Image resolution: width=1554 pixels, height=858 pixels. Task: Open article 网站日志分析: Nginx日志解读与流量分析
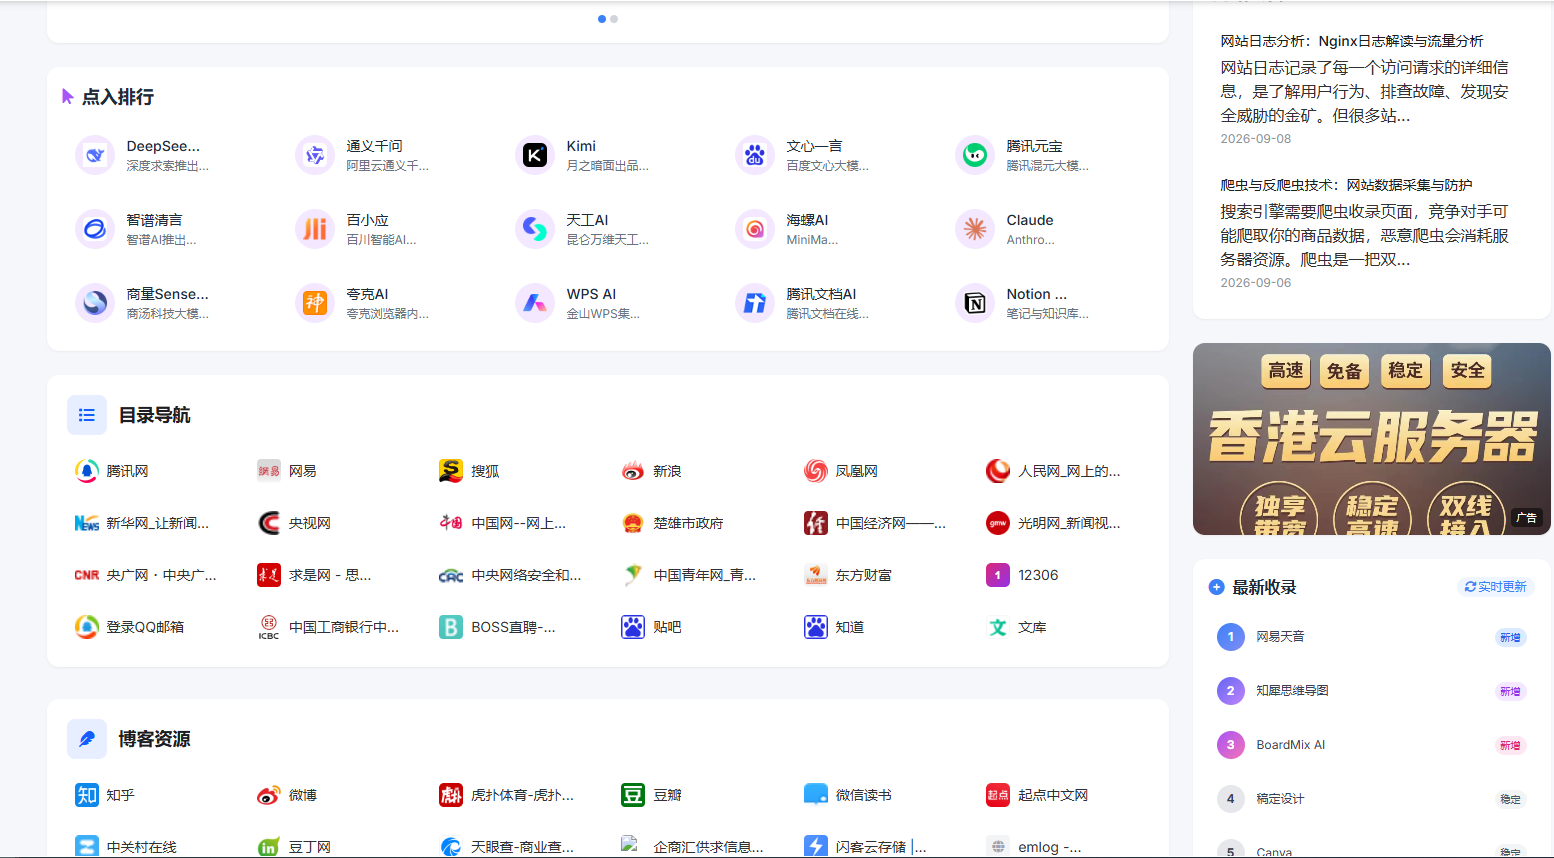(1352, 41)
